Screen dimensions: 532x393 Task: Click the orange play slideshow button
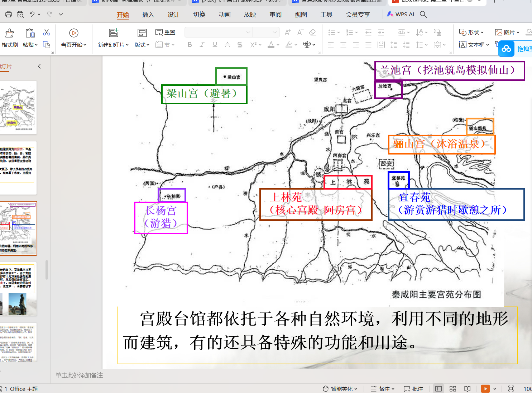point(486,389)
